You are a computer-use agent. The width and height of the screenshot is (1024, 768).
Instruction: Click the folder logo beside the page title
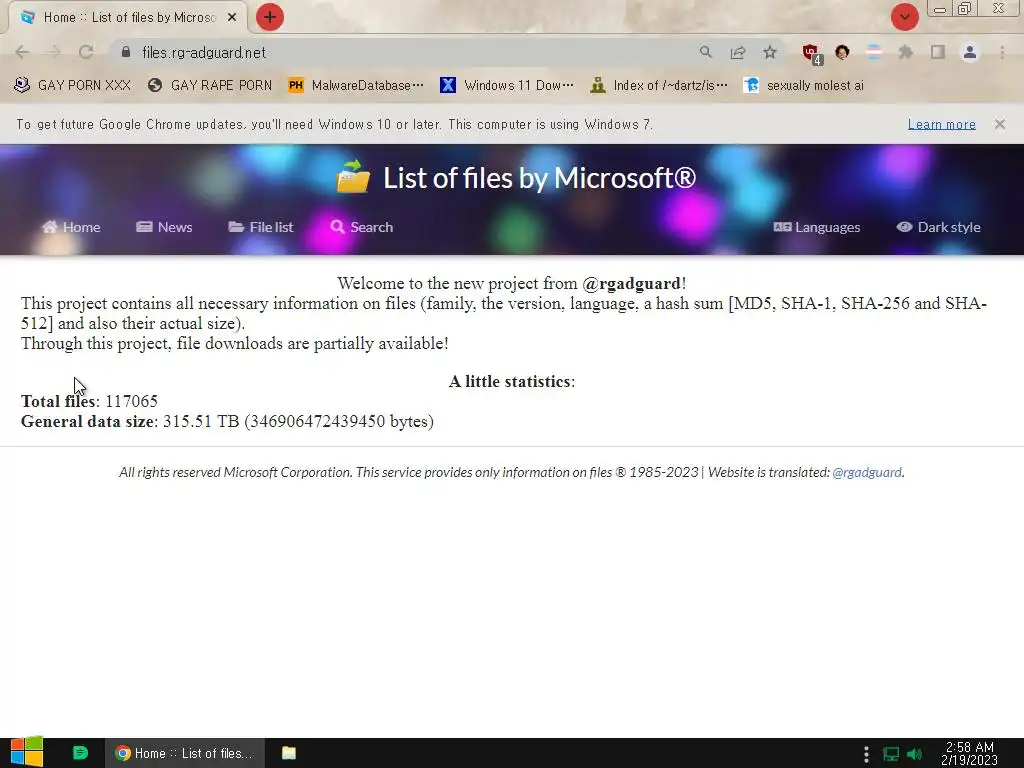pyautogui.click(x=353, y=177)
